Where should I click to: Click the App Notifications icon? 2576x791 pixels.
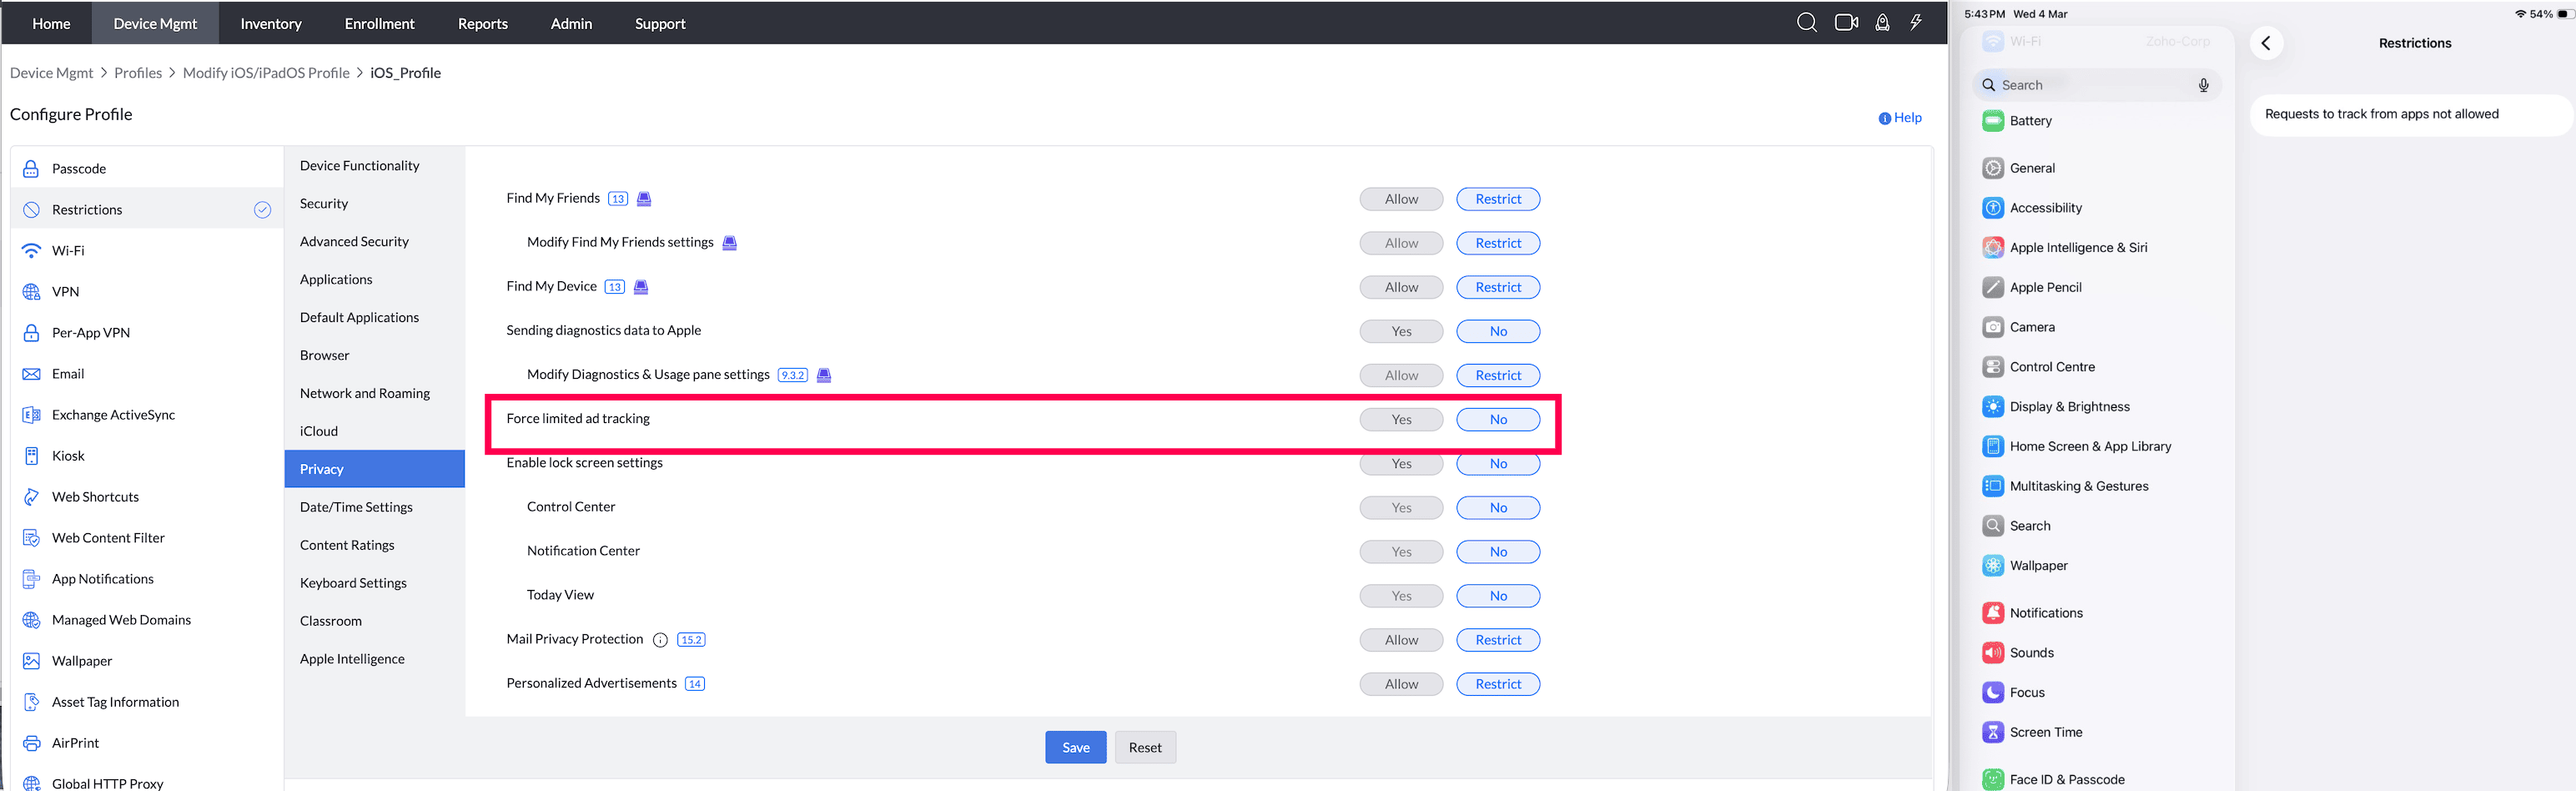pos(31,578)
